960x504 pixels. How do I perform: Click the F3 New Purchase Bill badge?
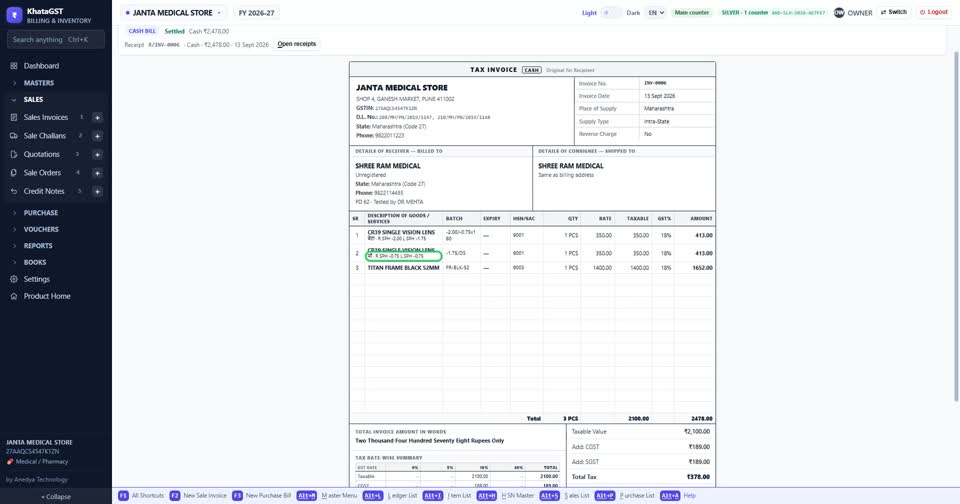click(237, 495)
